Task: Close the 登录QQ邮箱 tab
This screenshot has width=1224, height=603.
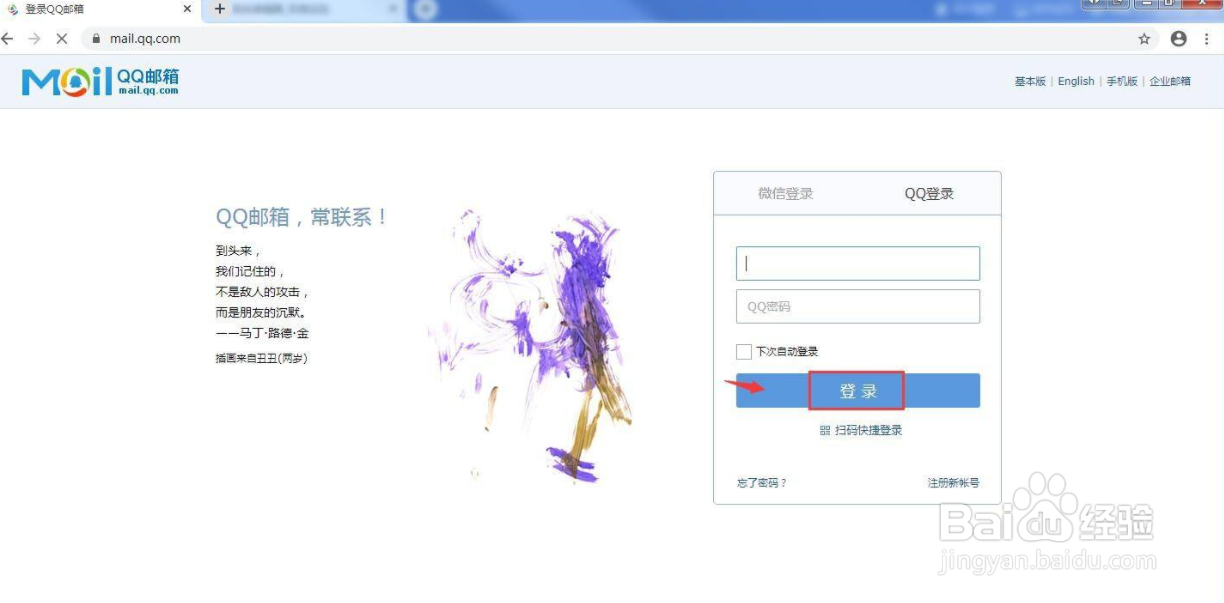Action: pyautogui.click(x=187, y=9)
